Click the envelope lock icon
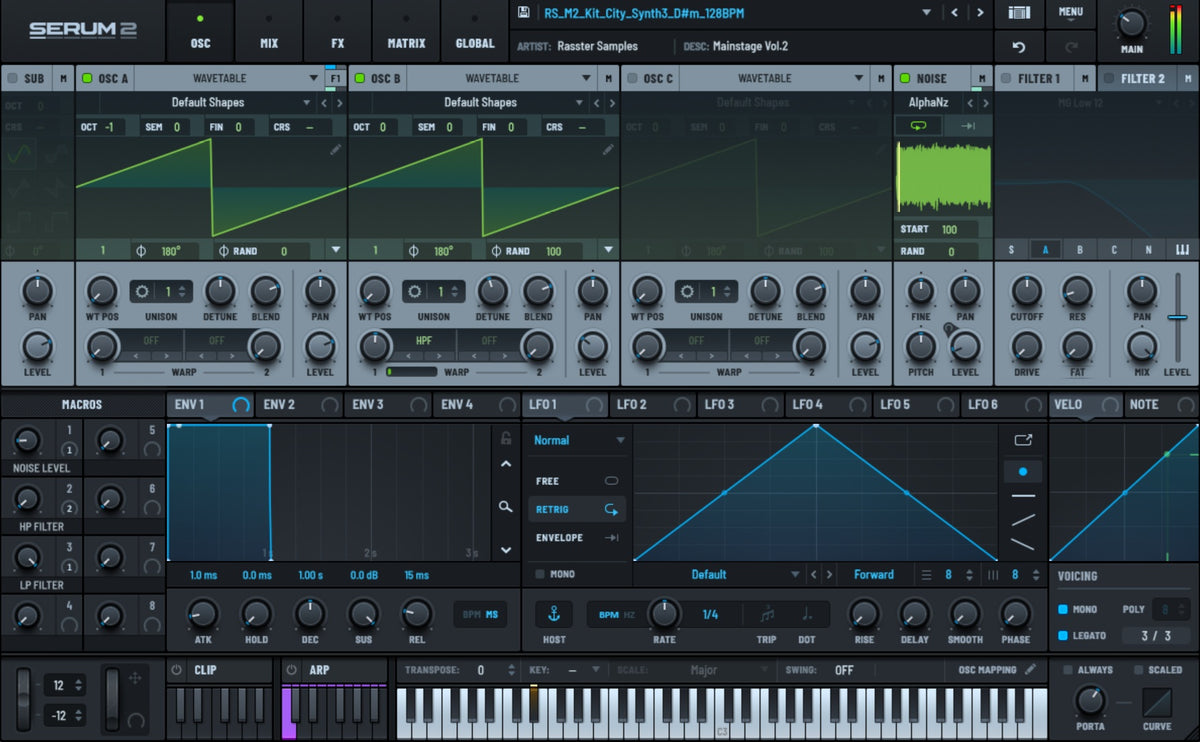The height and width of the screenshot is (742, 1200). click(506, 438)
